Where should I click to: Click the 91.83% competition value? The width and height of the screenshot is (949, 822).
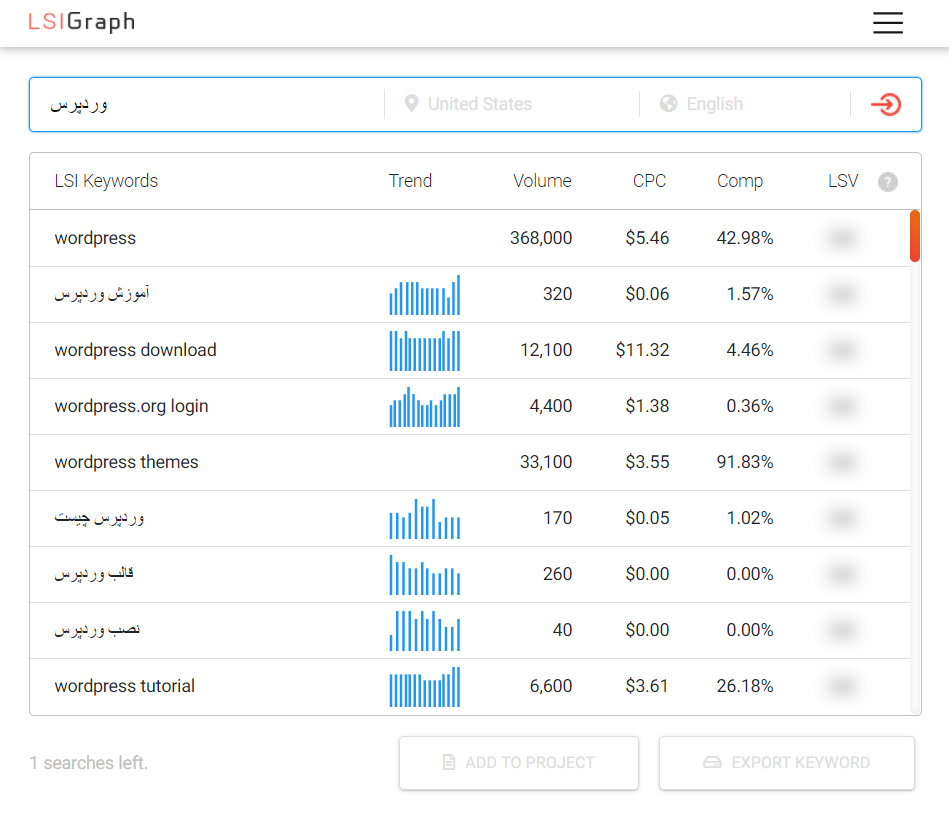pos(744,462)
